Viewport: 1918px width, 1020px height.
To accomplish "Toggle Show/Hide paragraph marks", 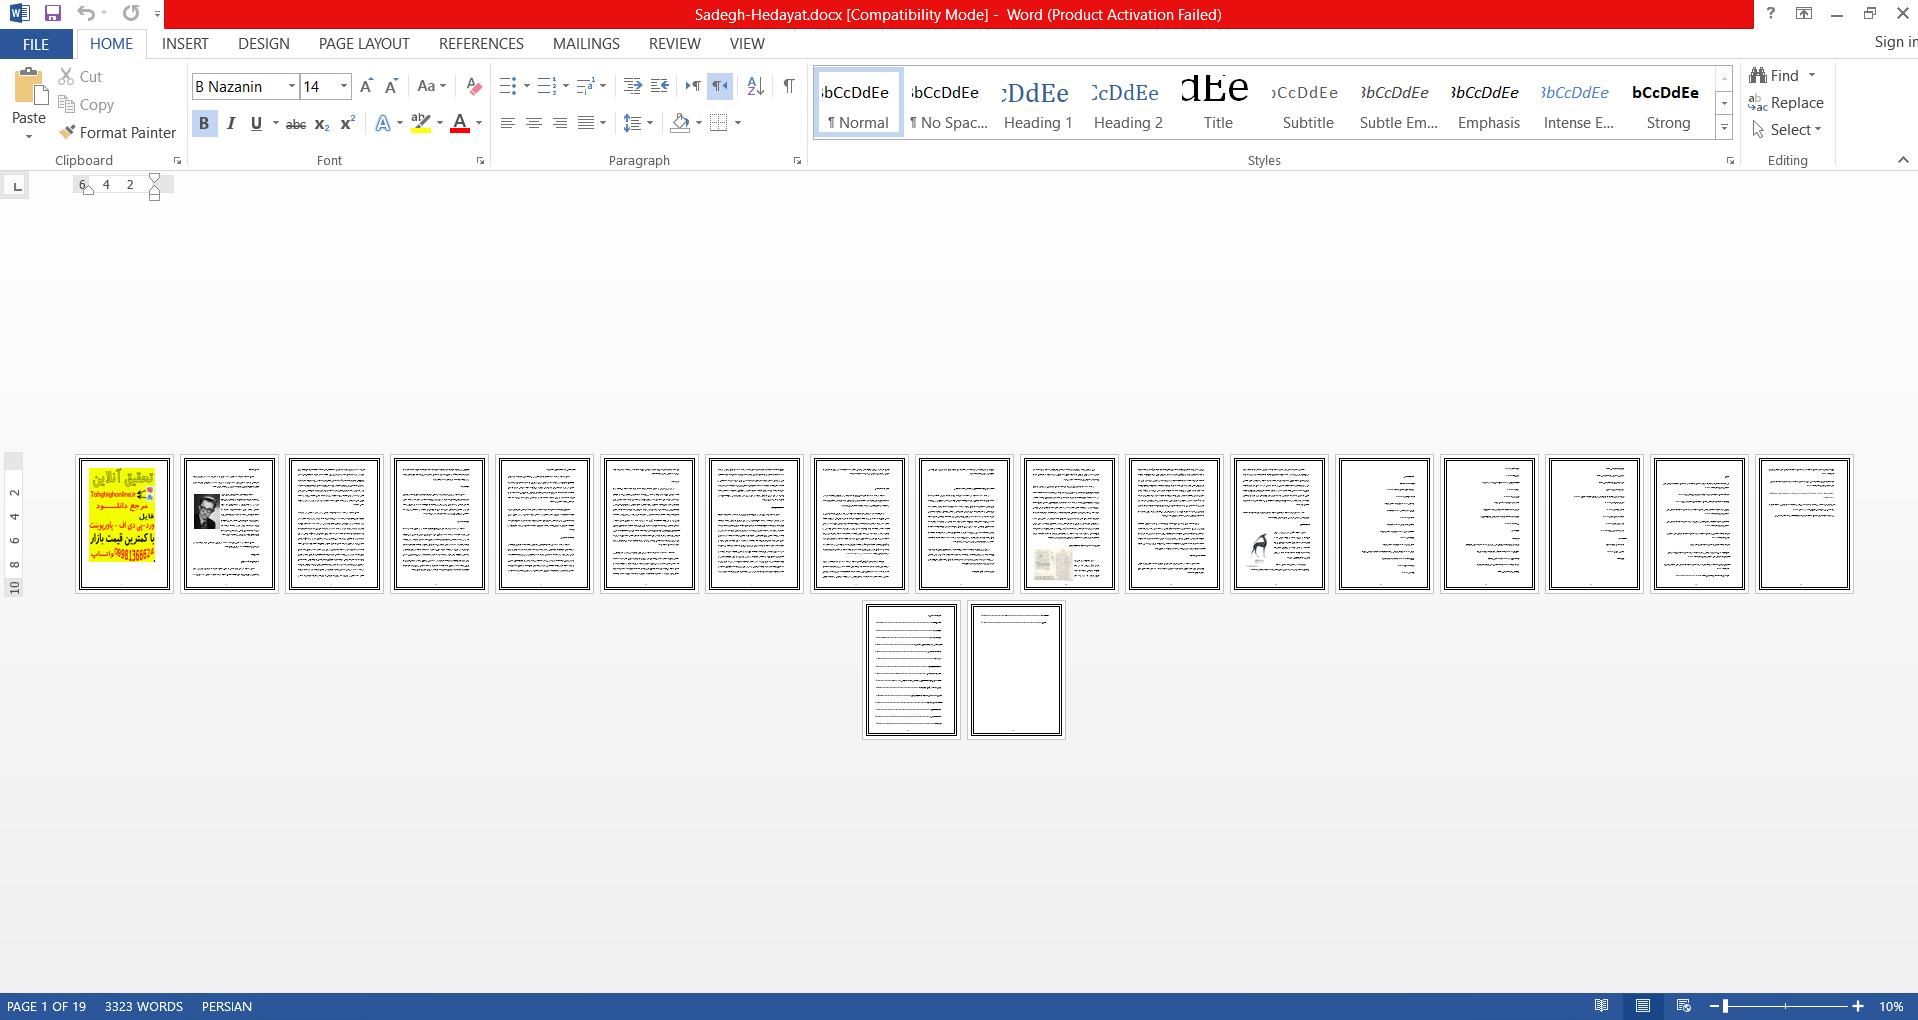I will pyautogui.click(x=789, y=86).
